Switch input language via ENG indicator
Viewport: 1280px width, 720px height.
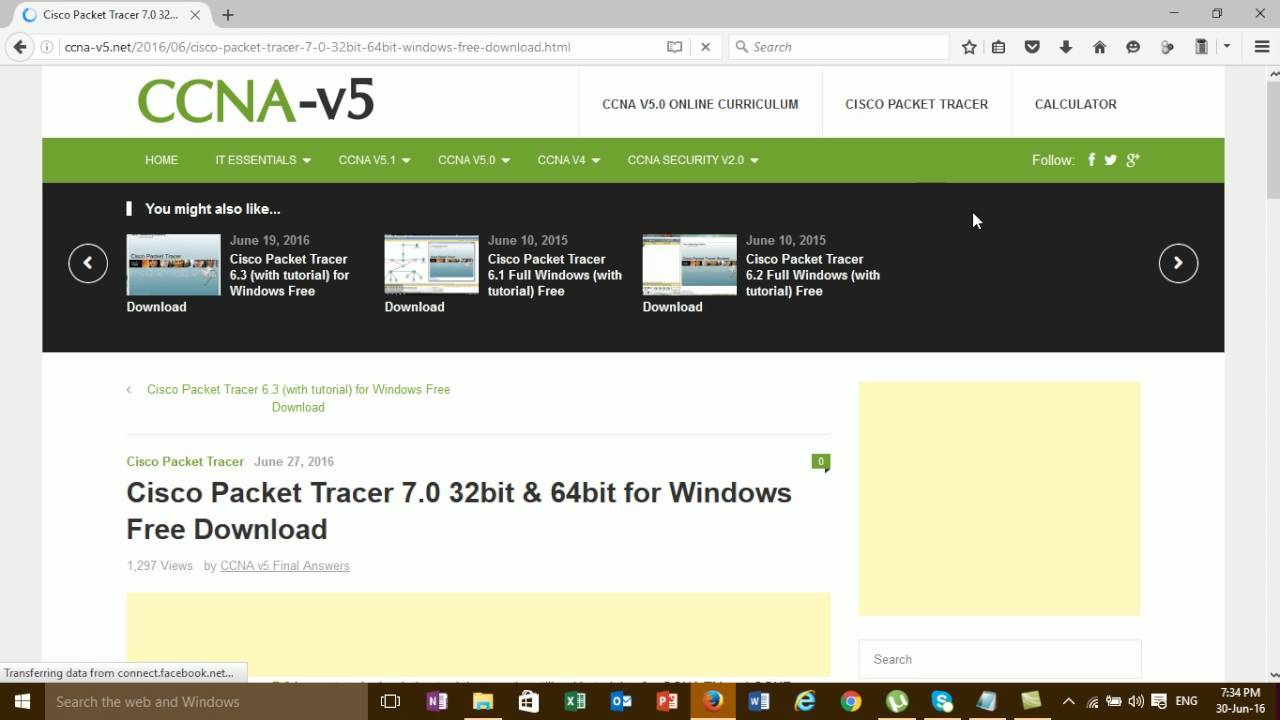pos(1186,701)
